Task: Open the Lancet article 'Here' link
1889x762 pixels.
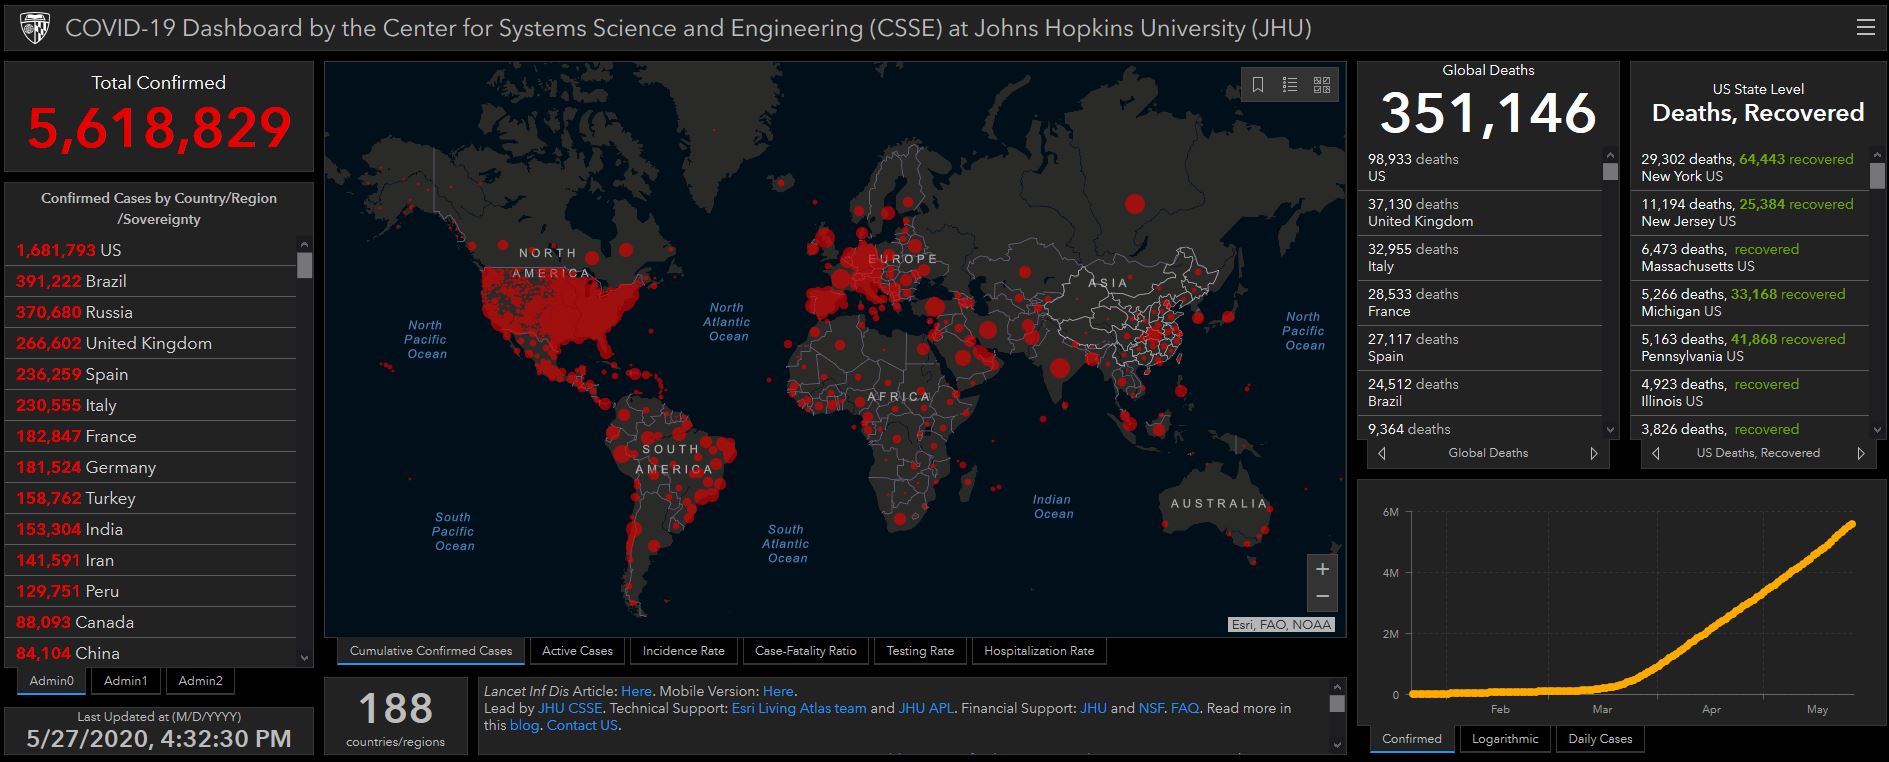Action: coord(636,691)
